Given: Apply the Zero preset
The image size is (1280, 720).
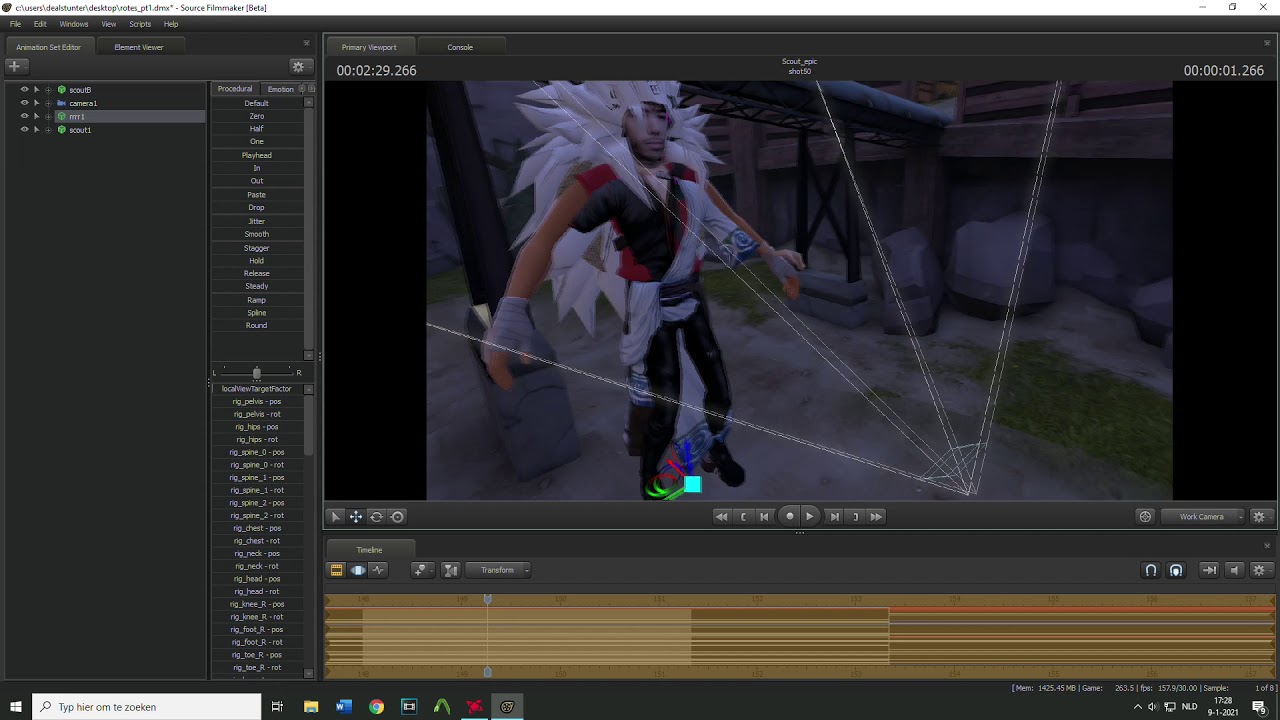Looking at the screenshot, I should point(257,116).
